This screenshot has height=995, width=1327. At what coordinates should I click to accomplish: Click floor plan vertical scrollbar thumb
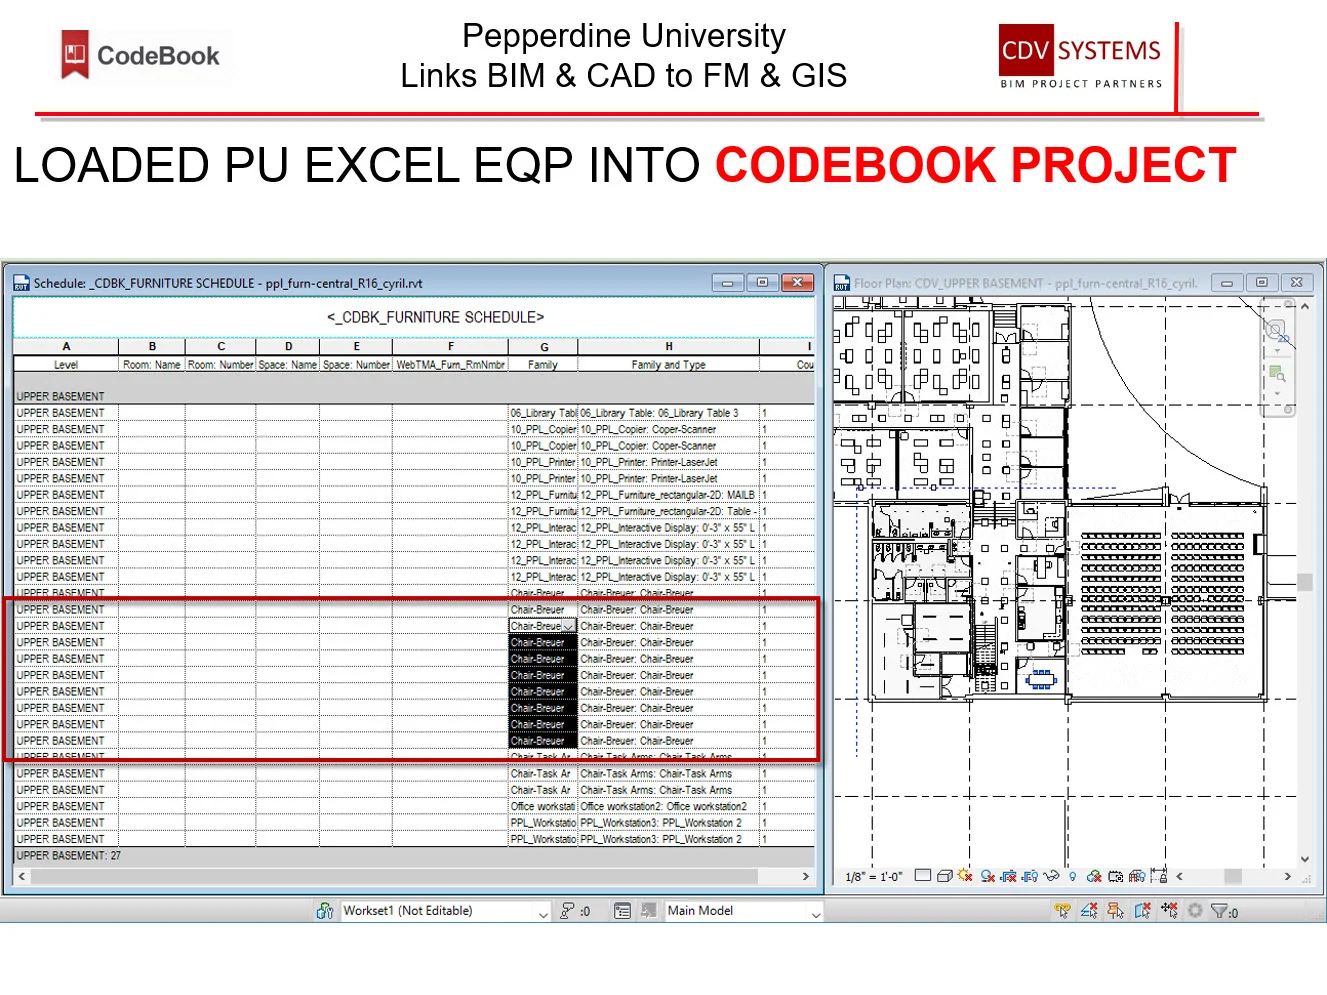tap(1305, 582)
